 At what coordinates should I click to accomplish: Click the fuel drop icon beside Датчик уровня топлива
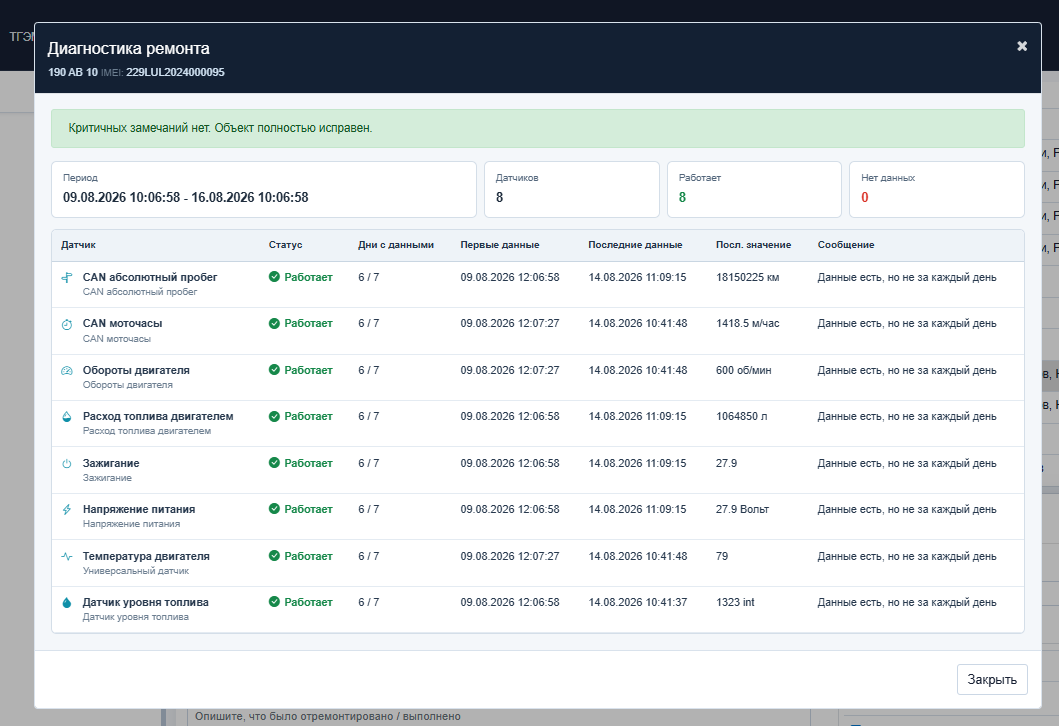pyautogui.click(x=66, y=602)
